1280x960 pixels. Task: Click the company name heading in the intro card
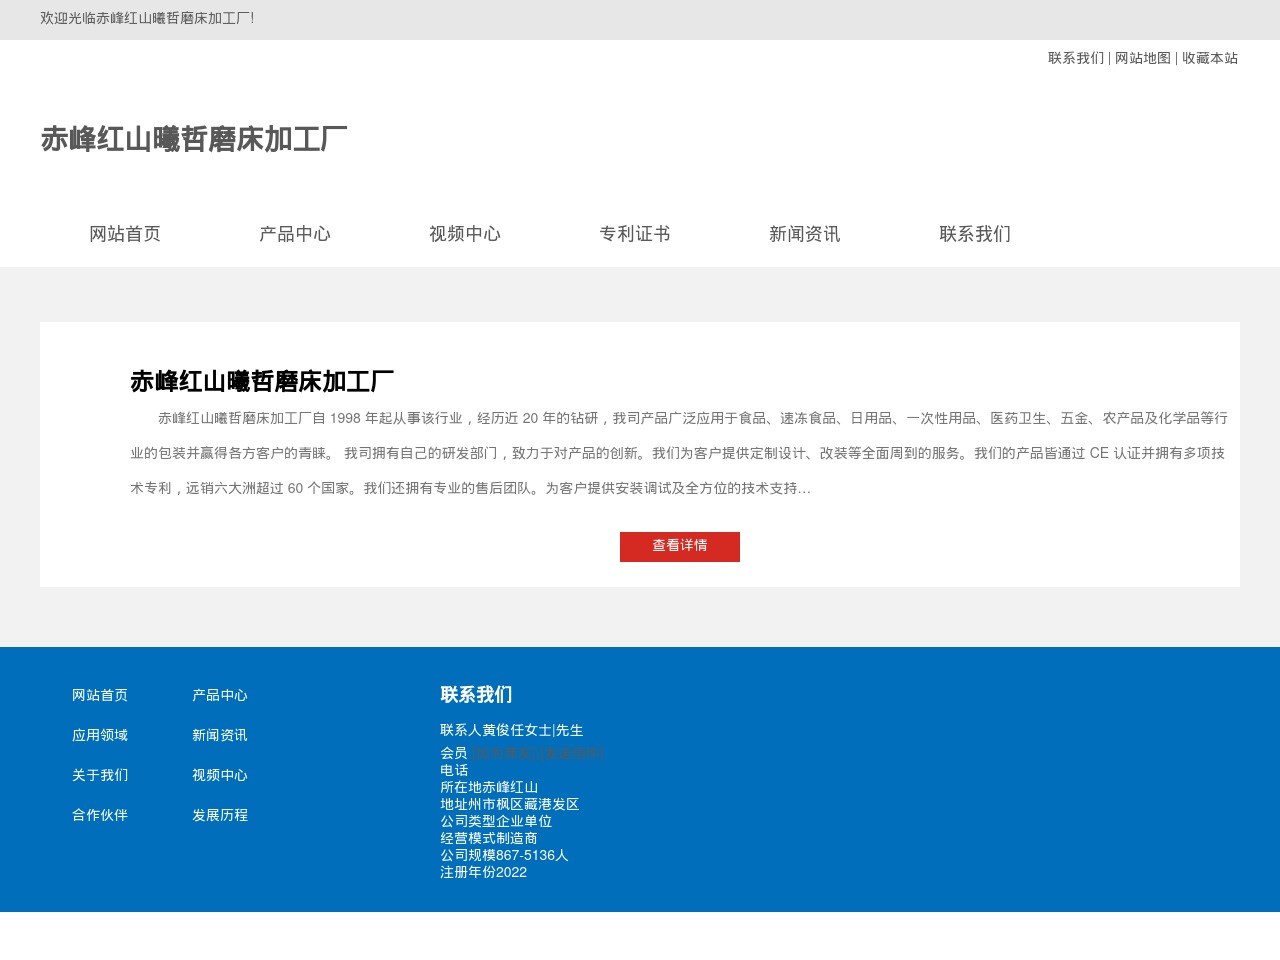click(x=262, y=381)
